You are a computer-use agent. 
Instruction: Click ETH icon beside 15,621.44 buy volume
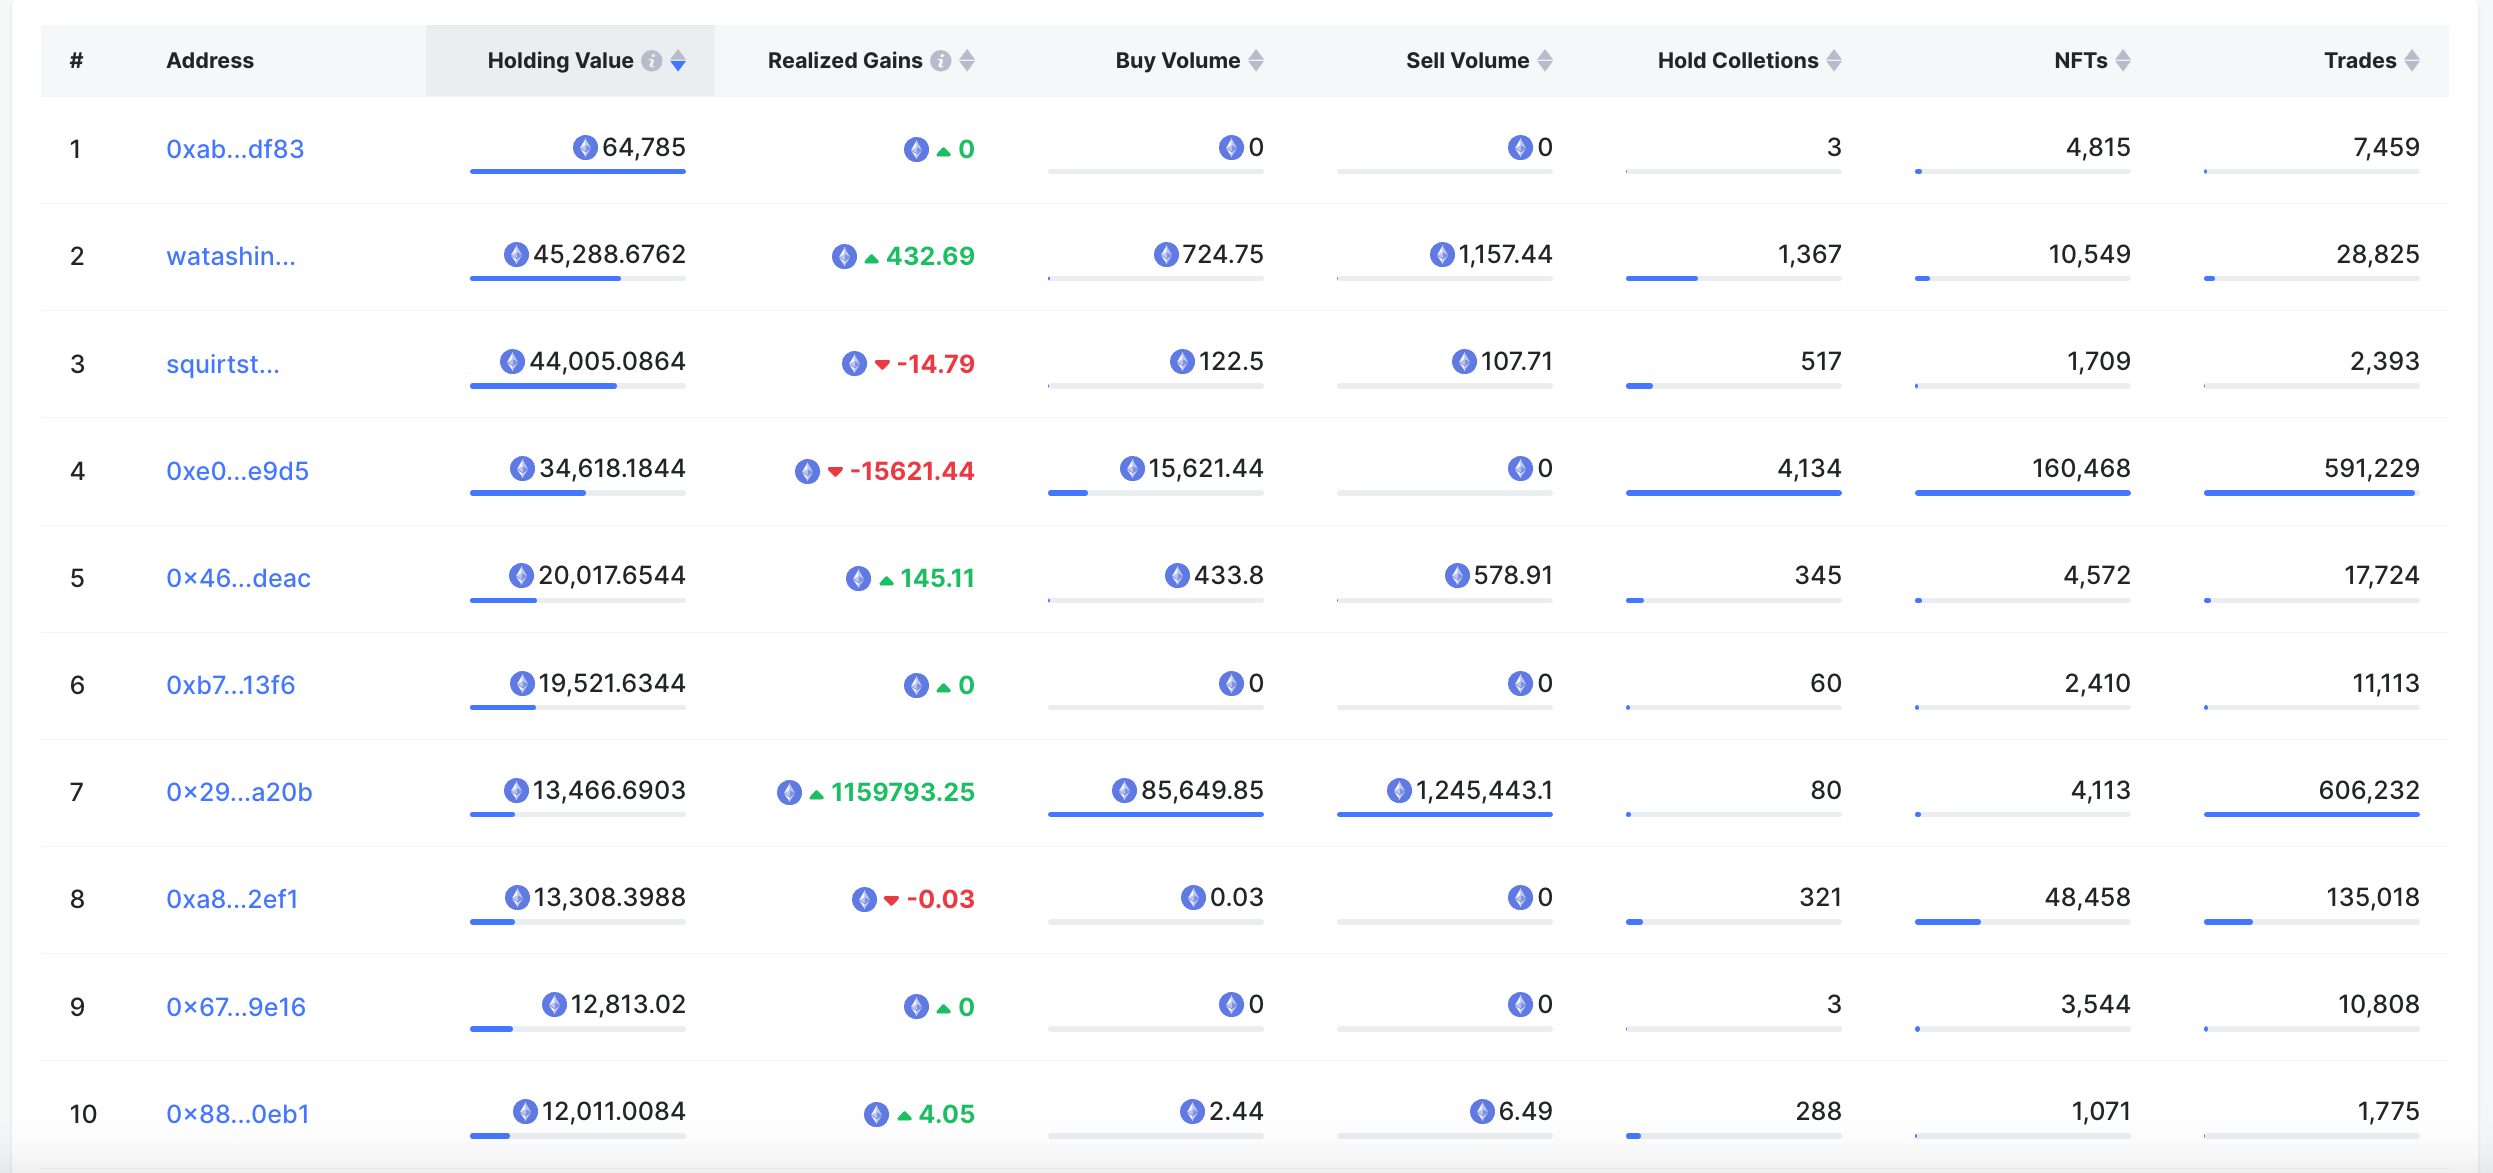coord(1132,469)
